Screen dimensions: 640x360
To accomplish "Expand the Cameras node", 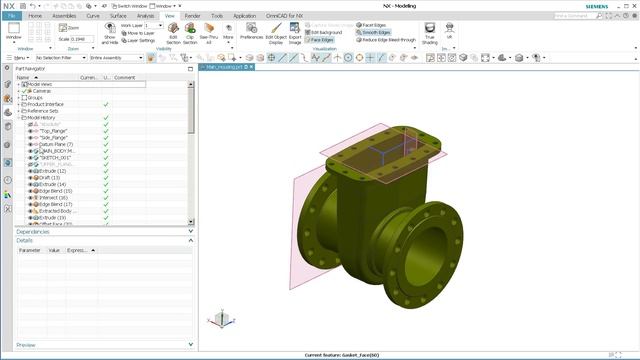I will point(18,91).
